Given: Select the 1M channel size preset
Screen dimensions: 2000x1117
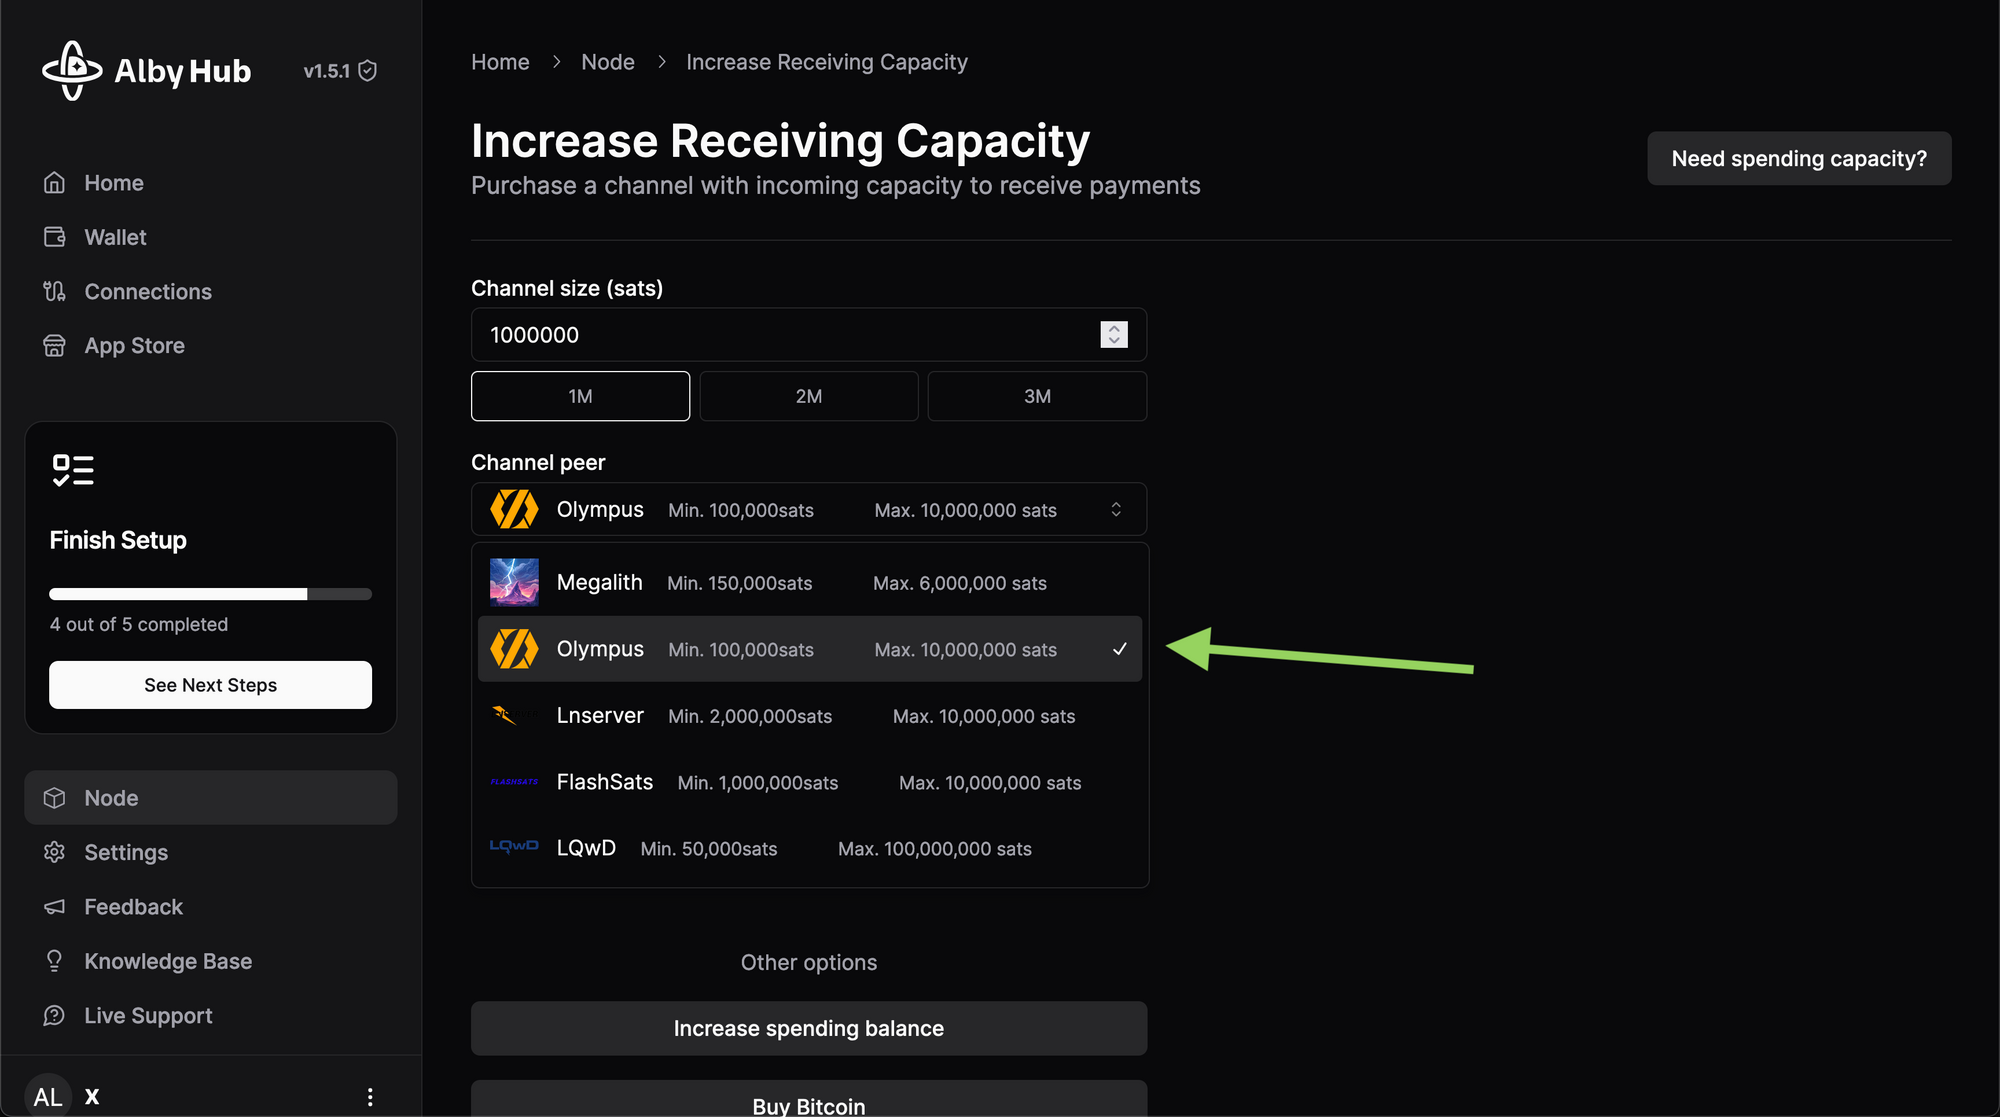Looking at the screenshot, I should [580, 396].
